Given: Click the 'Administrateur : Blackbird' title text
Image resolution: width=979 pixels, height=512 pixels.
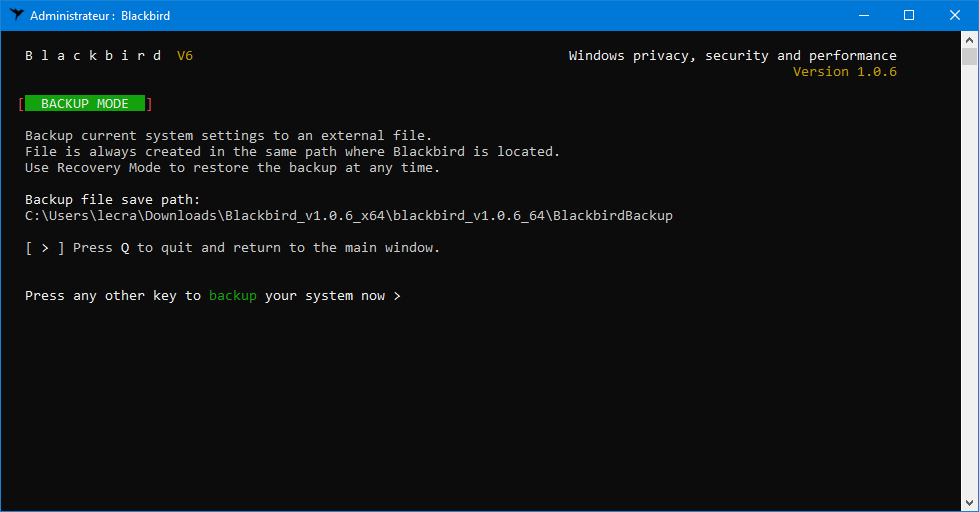Looking at the screenshot, I should coord(100,16).
